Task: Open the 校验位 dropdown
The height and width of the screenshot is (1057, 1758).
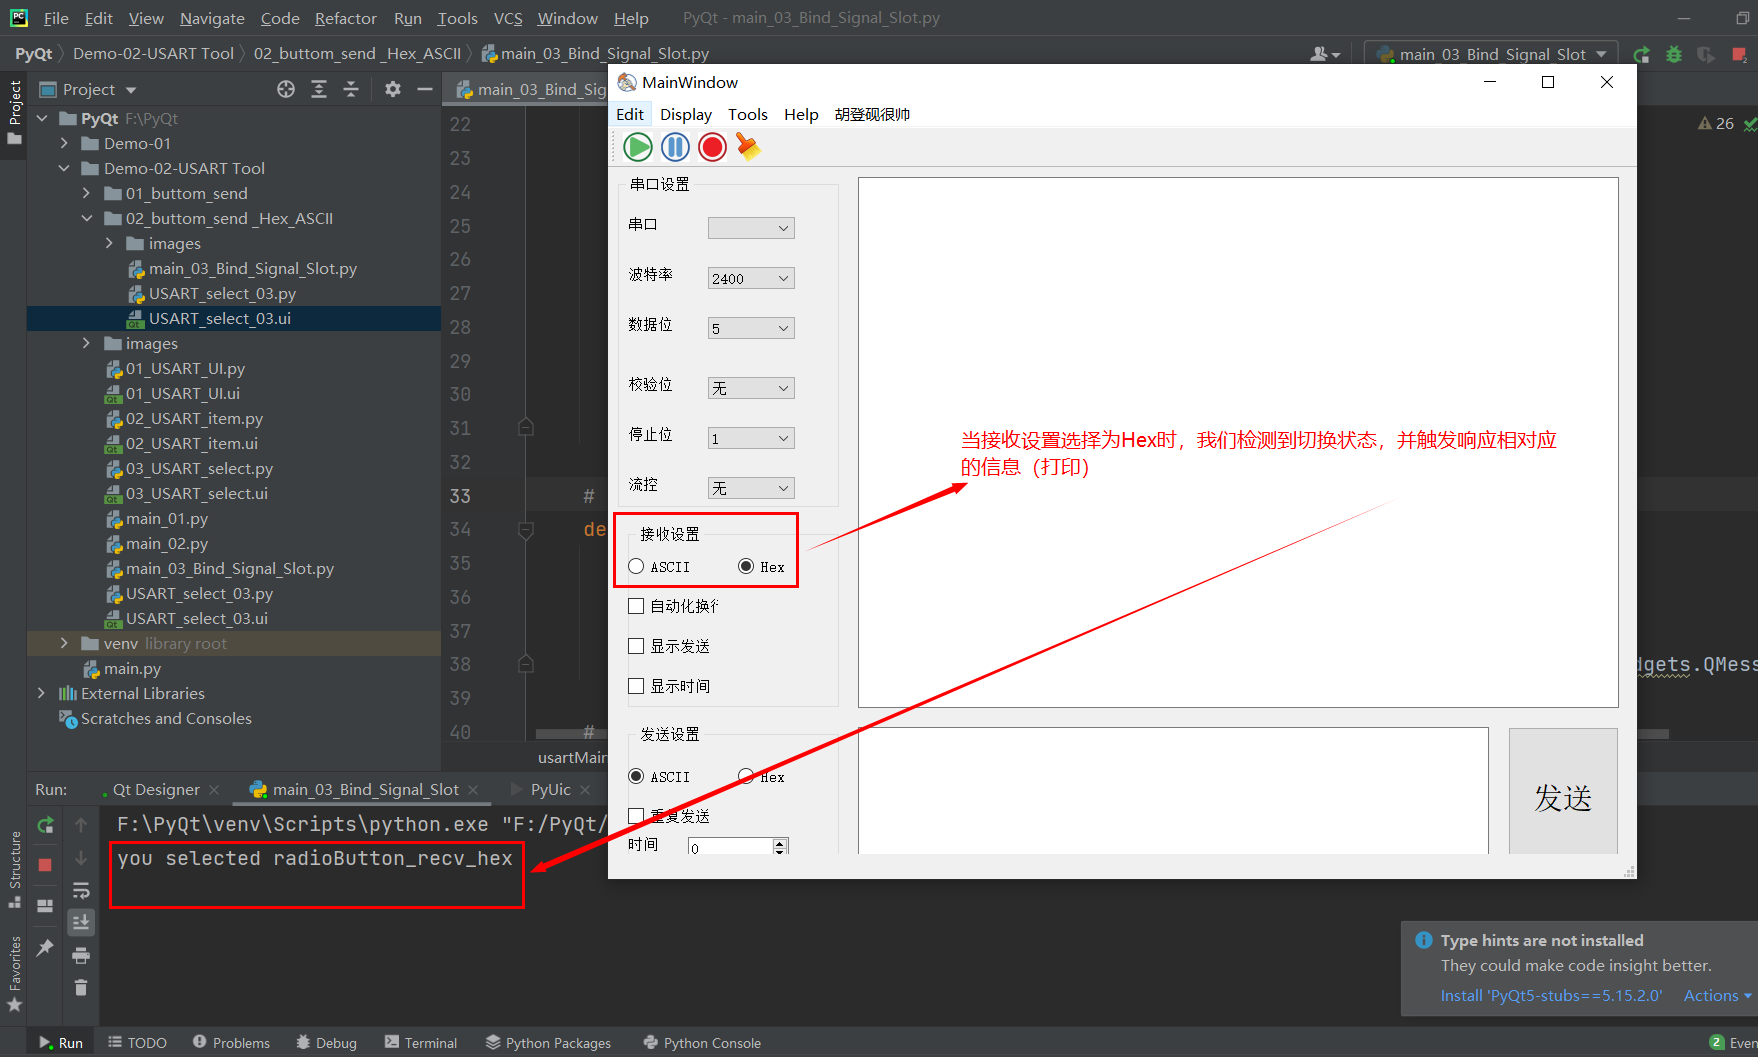Action: (751, 388)
